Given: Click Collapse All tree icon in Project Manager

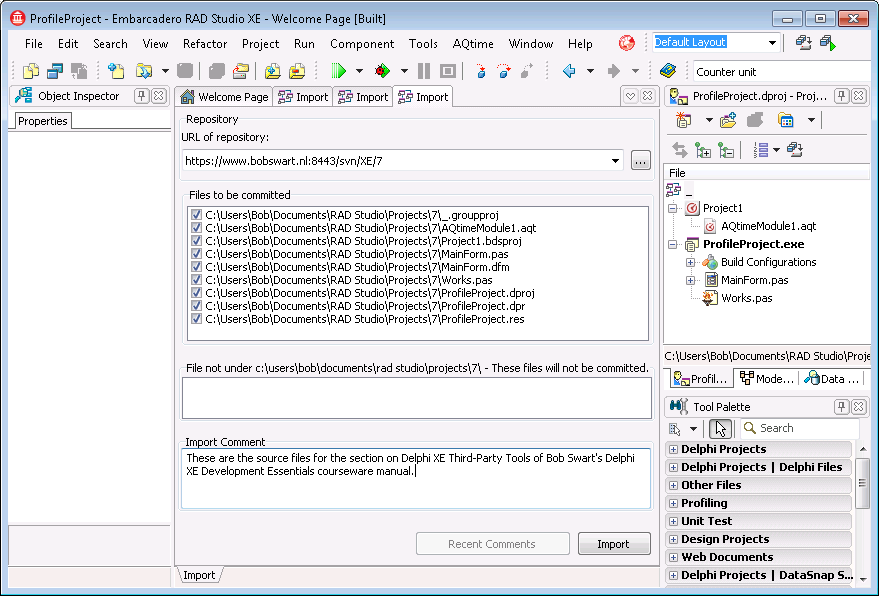Looking at the screenshot, I should [x=726, y=150].
